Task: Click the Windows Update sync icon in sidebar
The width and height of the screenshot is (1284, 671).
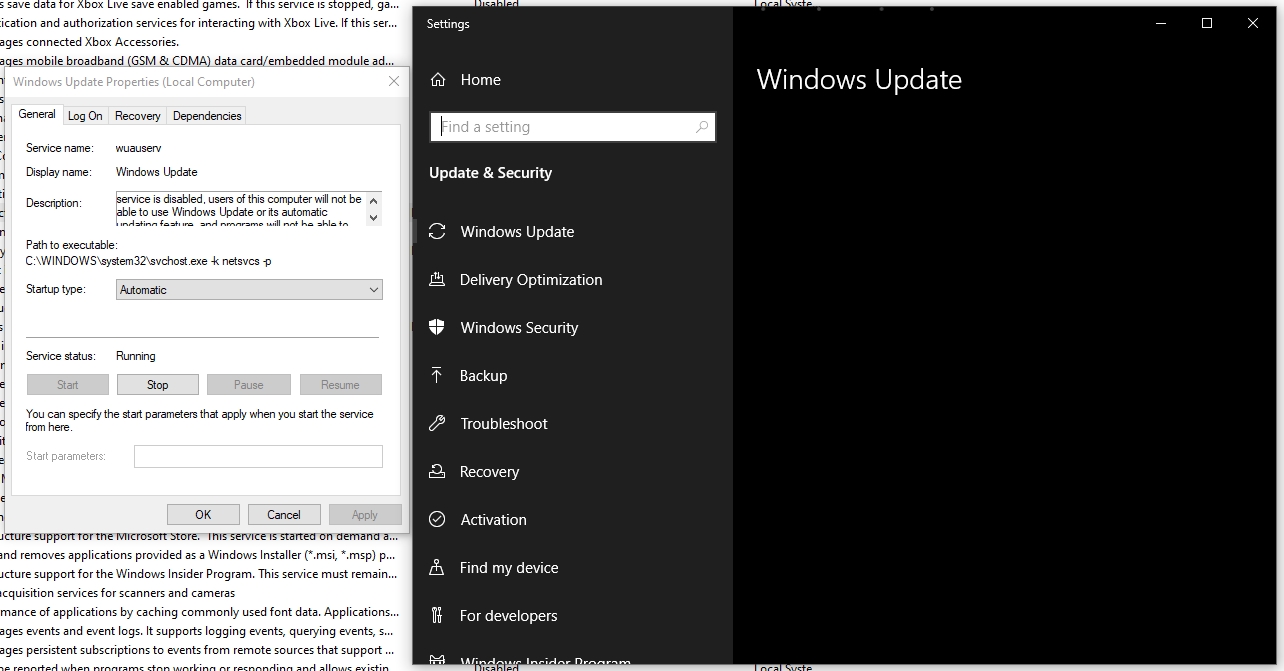Action: (437, 232)
